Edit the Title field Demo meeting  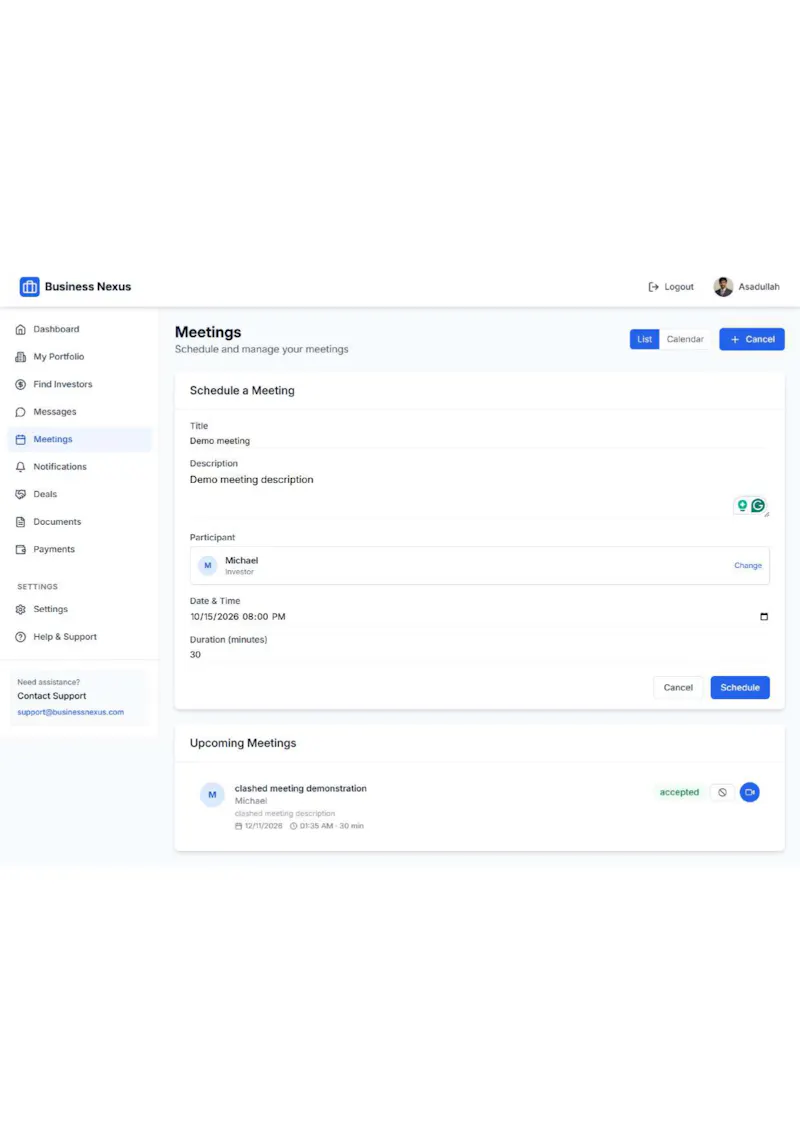pyautogui.click(x=479, y=440)
